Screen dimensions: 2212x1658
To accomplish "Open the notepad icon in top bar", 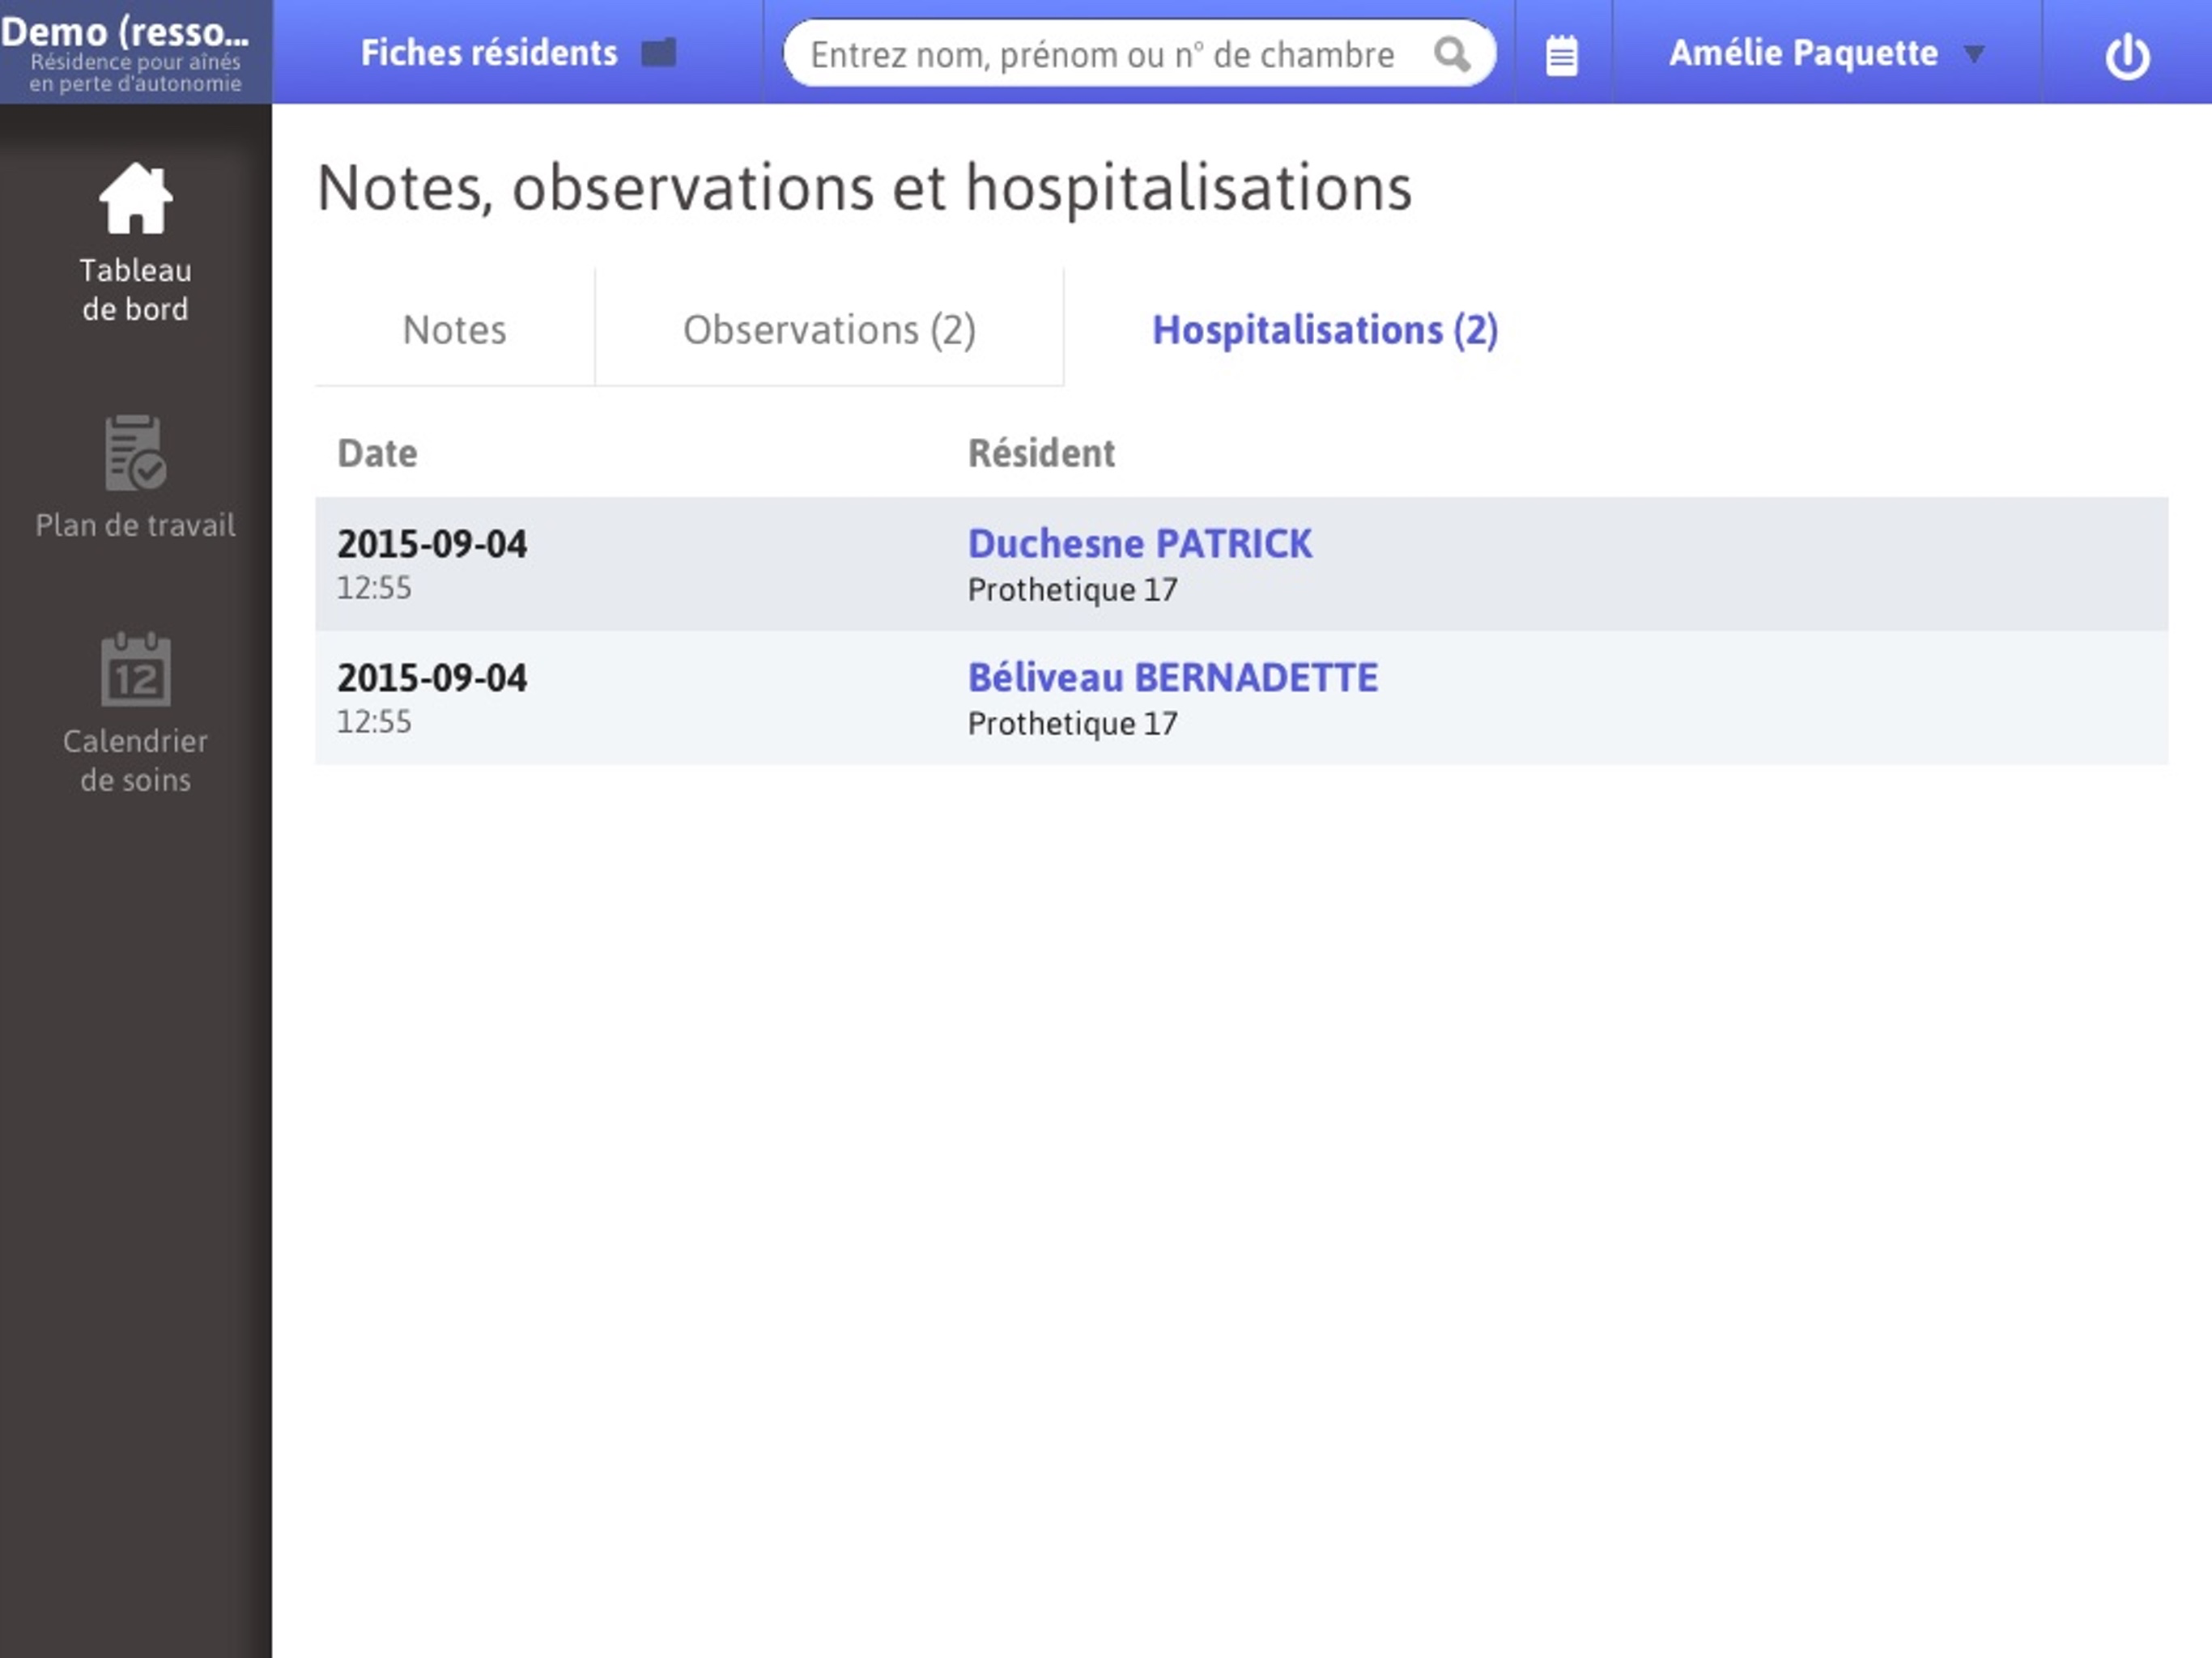I will point(1562,55).
